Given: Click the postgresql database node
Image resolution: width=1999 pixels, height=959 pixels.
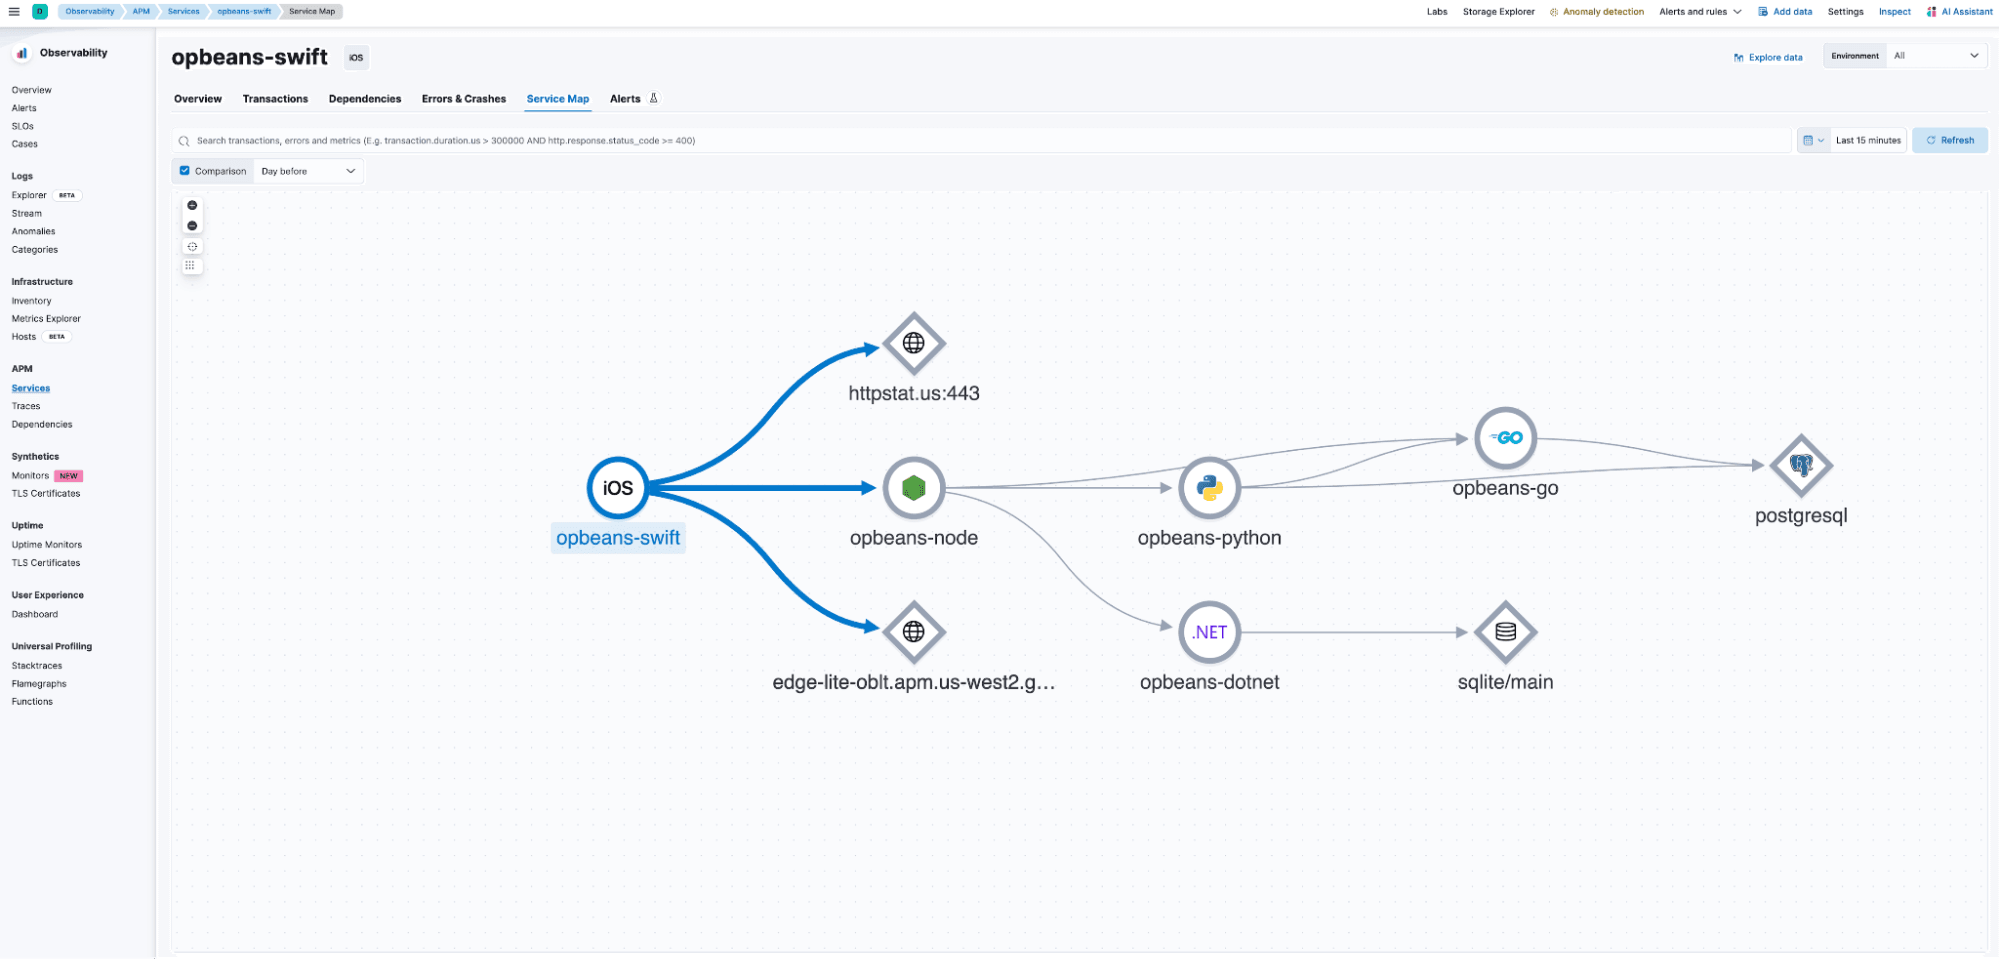Looking at the screenshot, I should (1800, 465).
